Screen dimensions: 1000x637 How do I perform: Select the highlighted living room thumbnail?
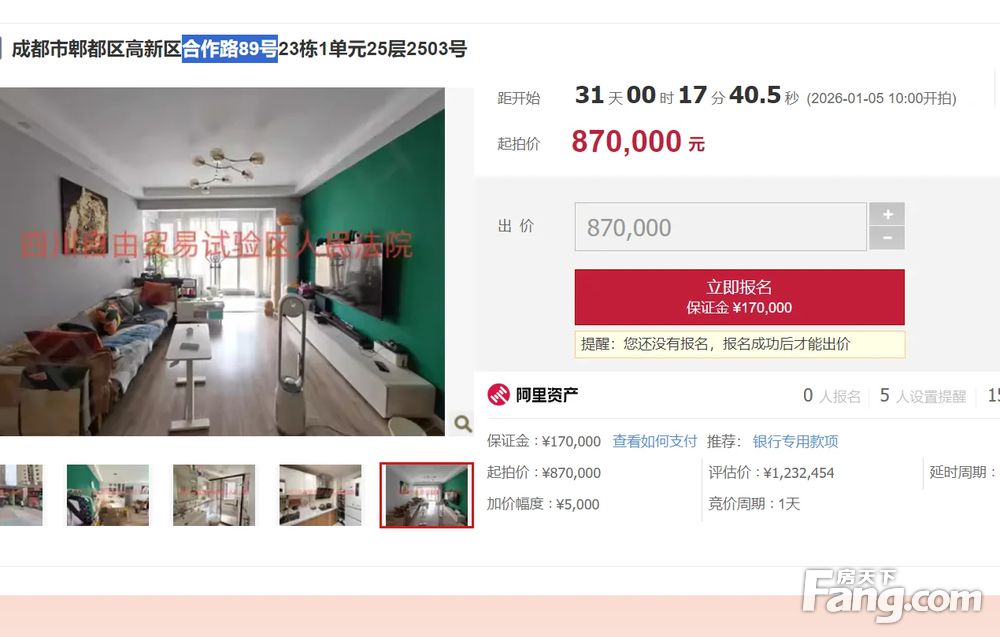(427, 495)
